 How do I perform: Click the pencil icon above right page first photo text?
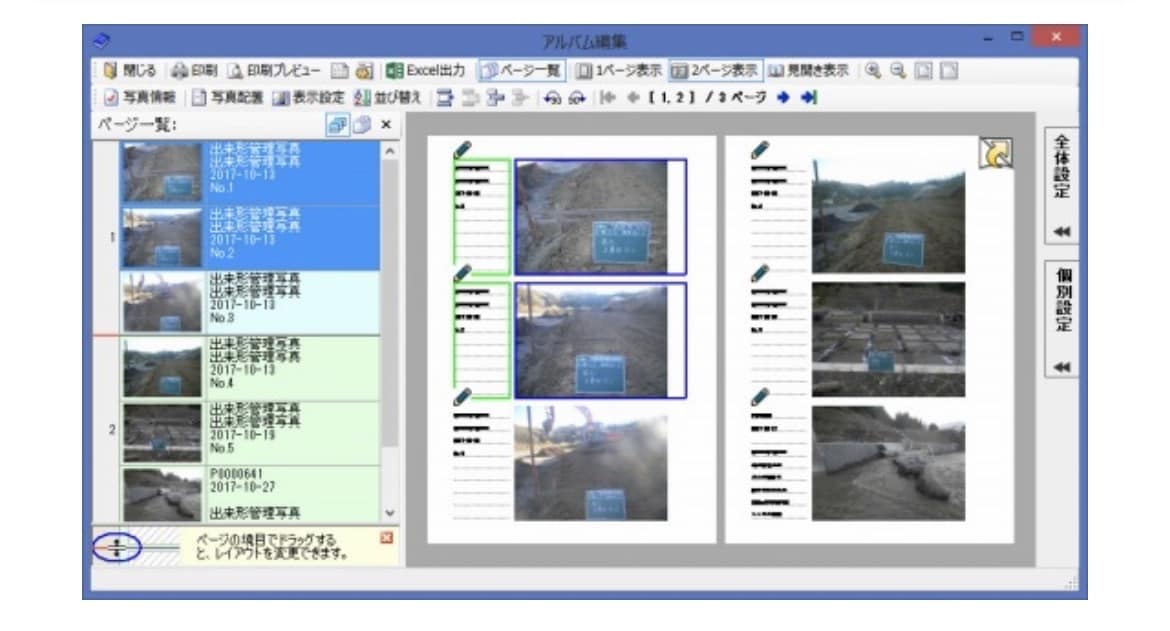[x=760, y=149]
